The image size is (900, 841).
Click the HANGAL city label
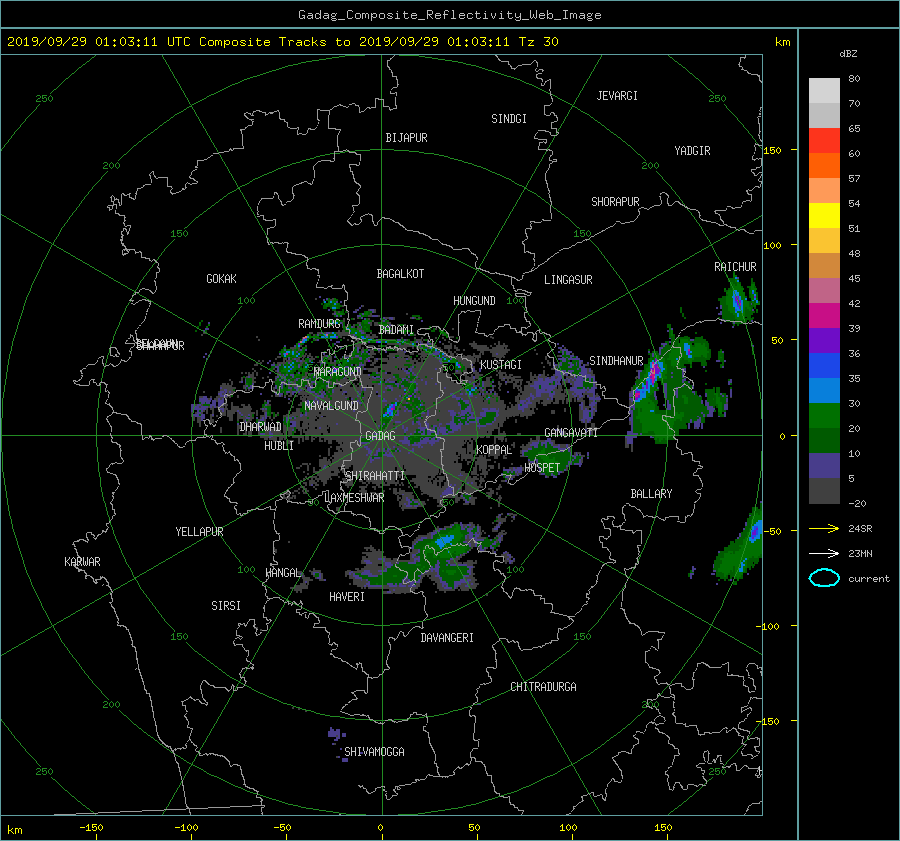pos(283,573)
